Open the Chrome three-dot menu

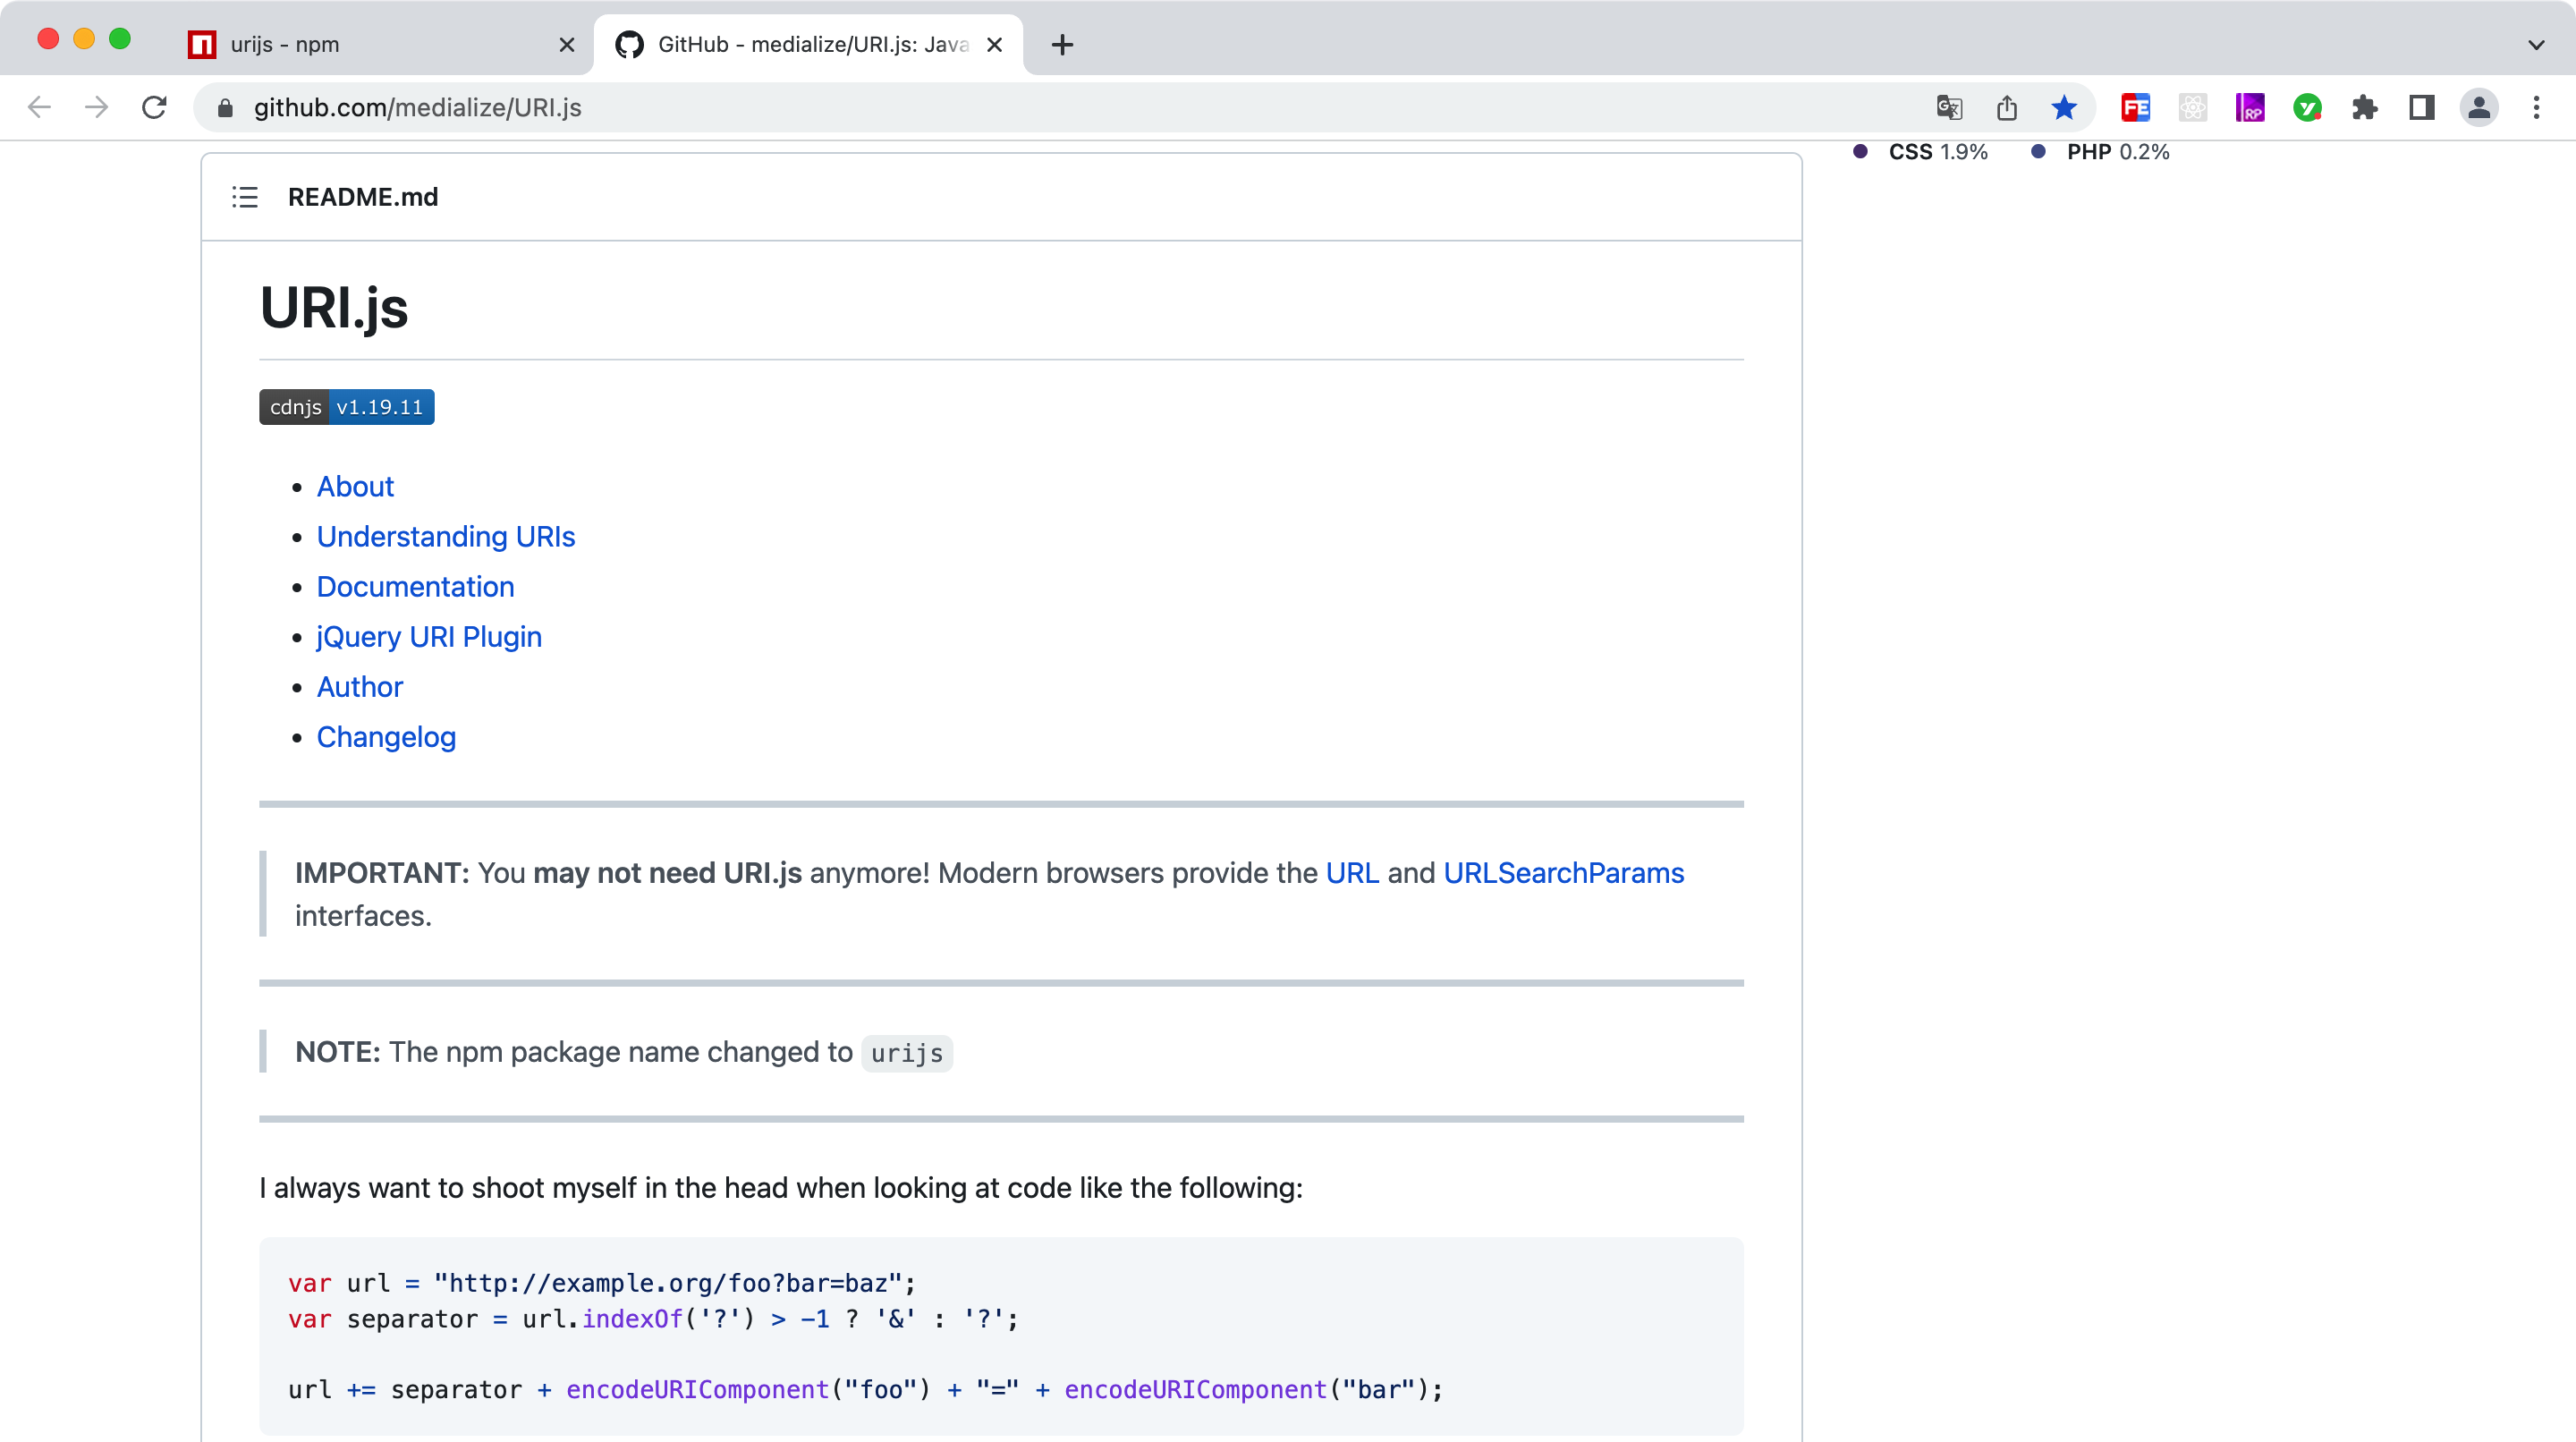click(x=2537, y=108)
